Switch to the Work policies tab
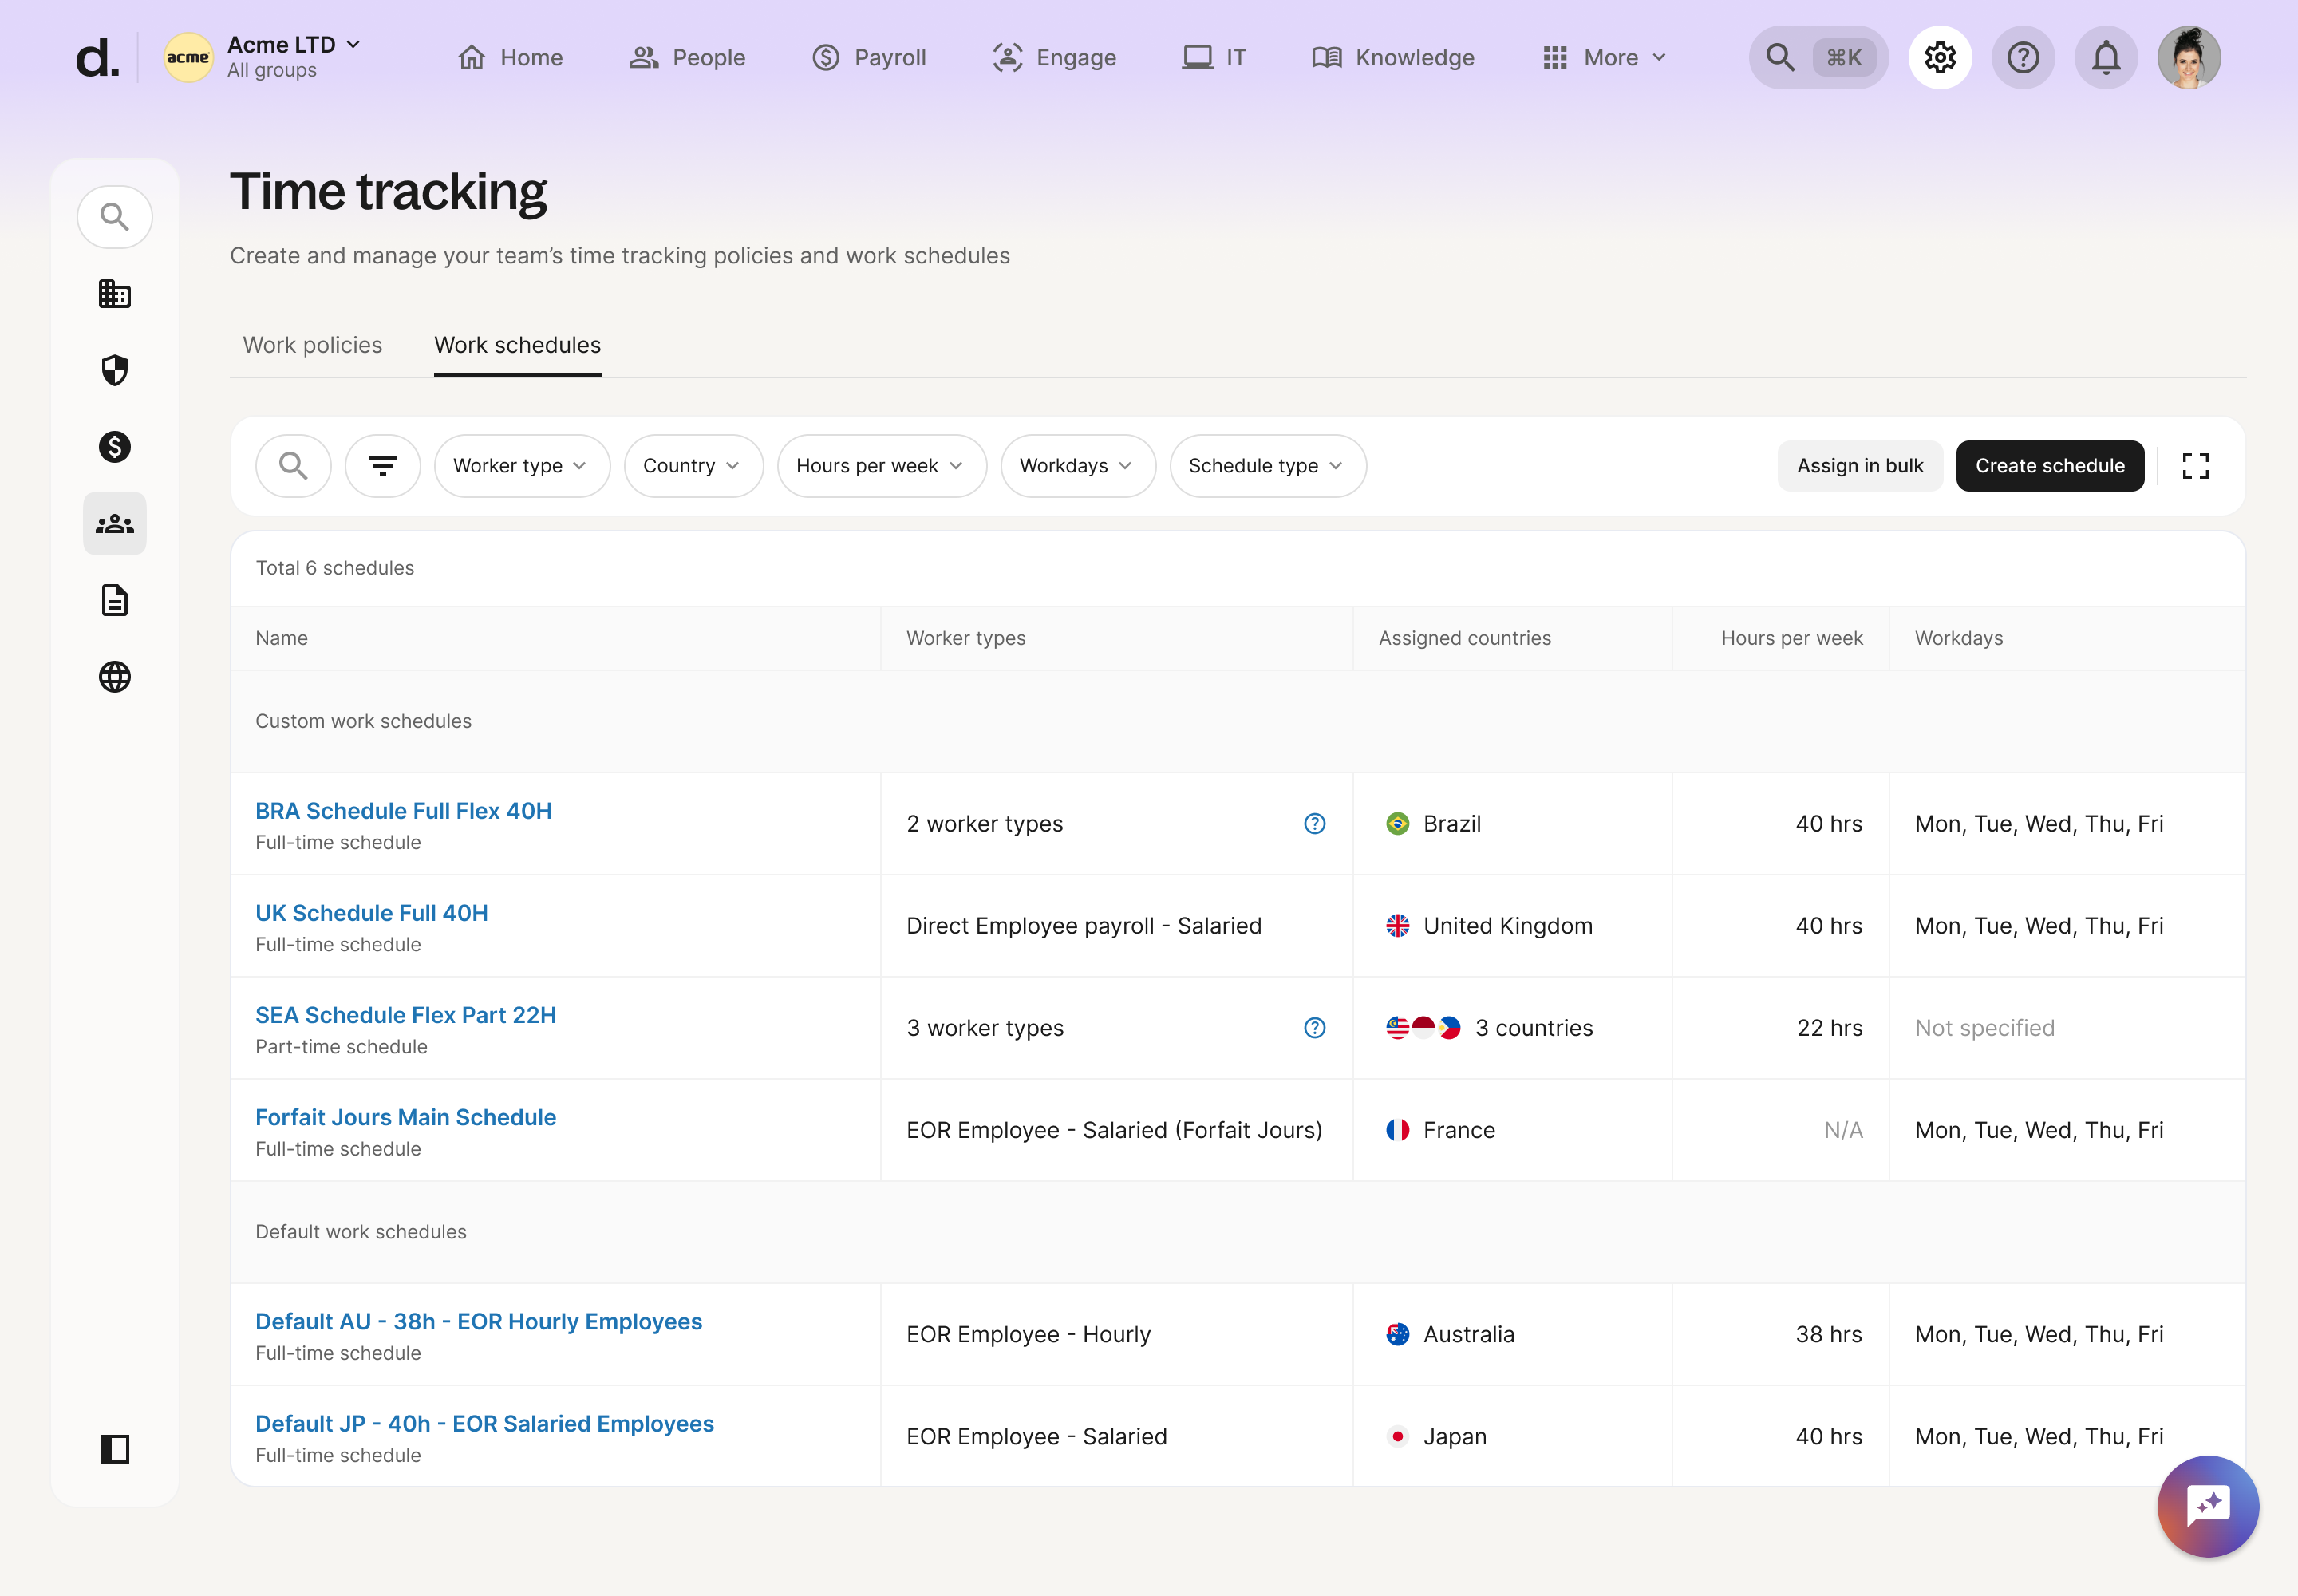The image size is (2298, 1596). click(312, 345)
